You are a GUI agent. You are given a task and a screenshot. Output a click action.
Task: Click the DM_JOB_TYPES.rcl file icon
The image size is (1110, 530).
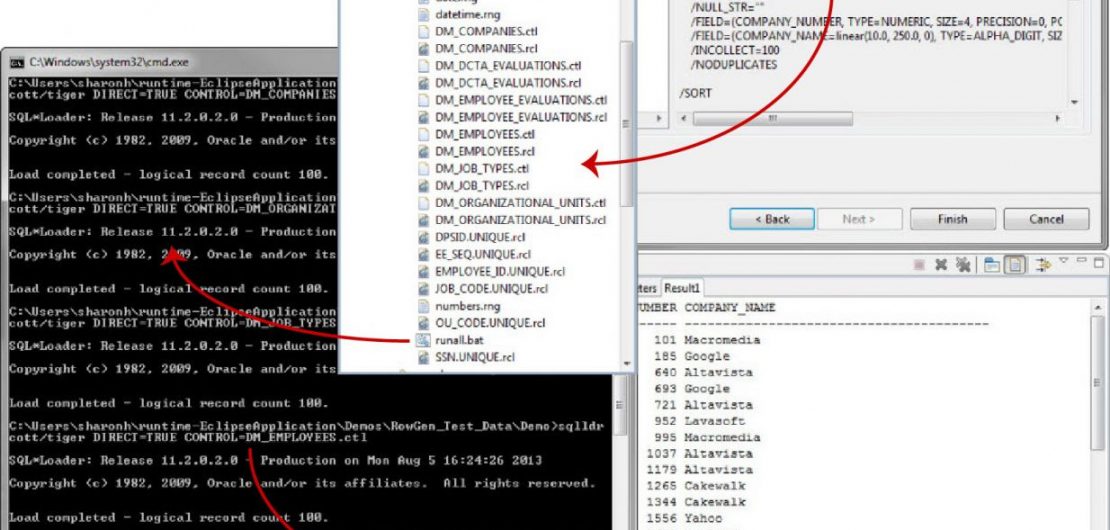[423, 185]
